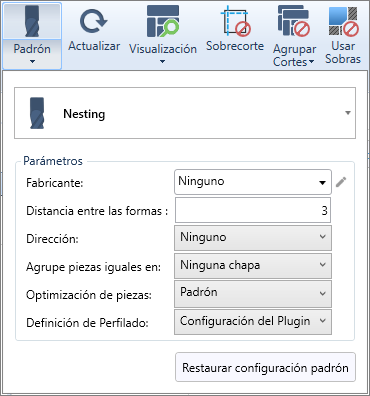
Task: Click the Agrupar Cortes icon
Action: pos(294,21)
